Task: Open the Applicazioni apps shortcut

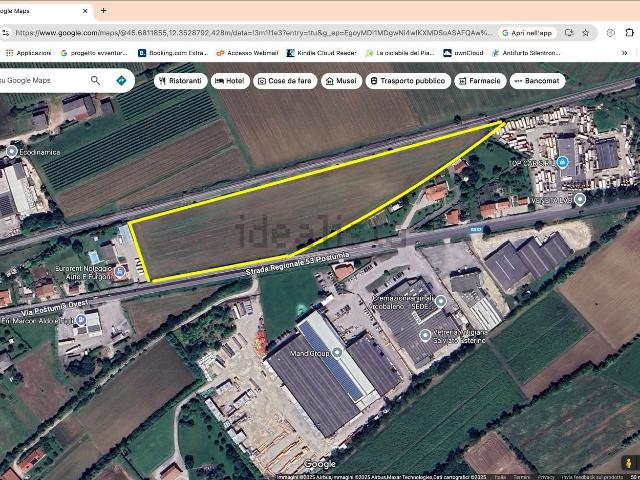Action: 29,53
